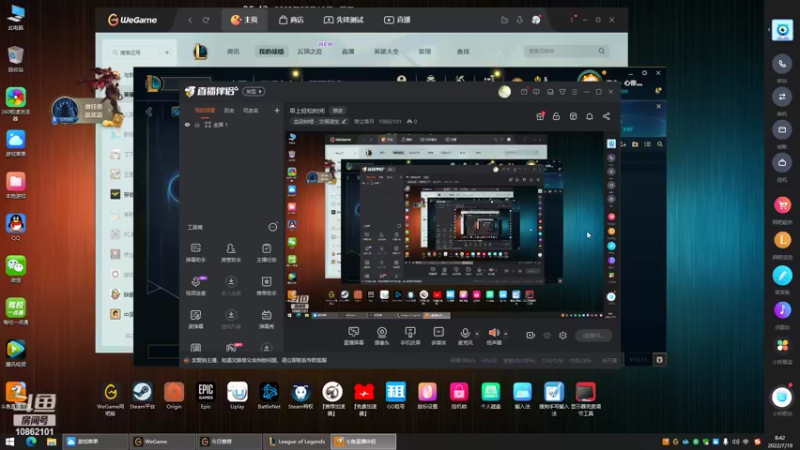The height and width of the screenshot is (450, 800).
Task: Switch to WeGame's 先锋测试 tab
Action: point(343,20)
